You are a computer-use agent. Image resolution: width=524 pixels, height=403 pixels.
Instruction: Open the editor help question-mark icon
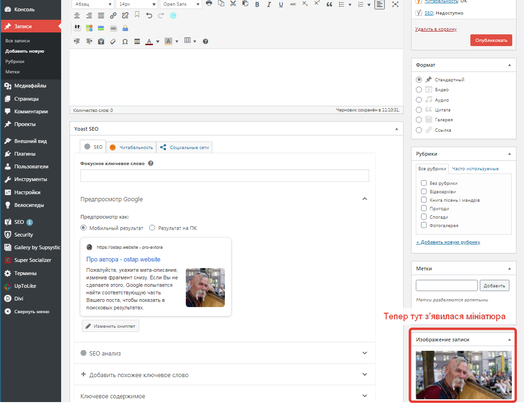pyautogui.click(x=206, y=41)
